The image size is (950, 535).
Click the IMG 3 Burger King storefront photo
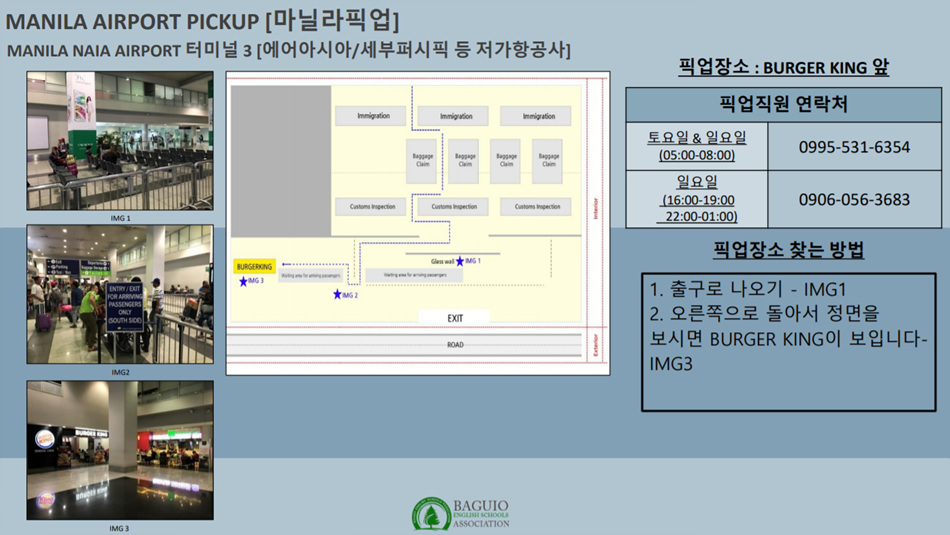(120, 450)
